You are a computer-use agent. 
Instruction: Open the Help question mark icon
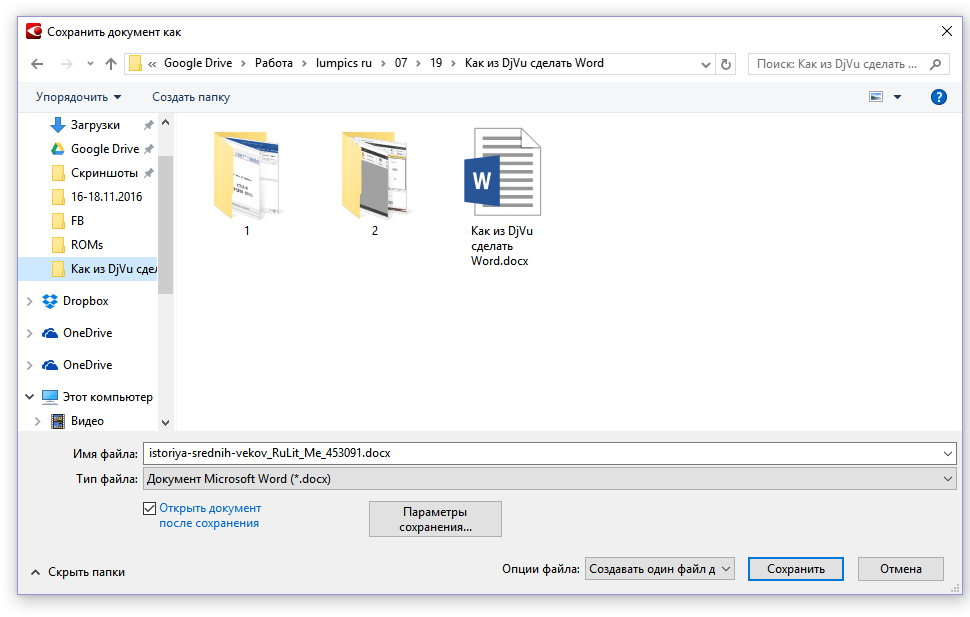[x=938, y=97]
